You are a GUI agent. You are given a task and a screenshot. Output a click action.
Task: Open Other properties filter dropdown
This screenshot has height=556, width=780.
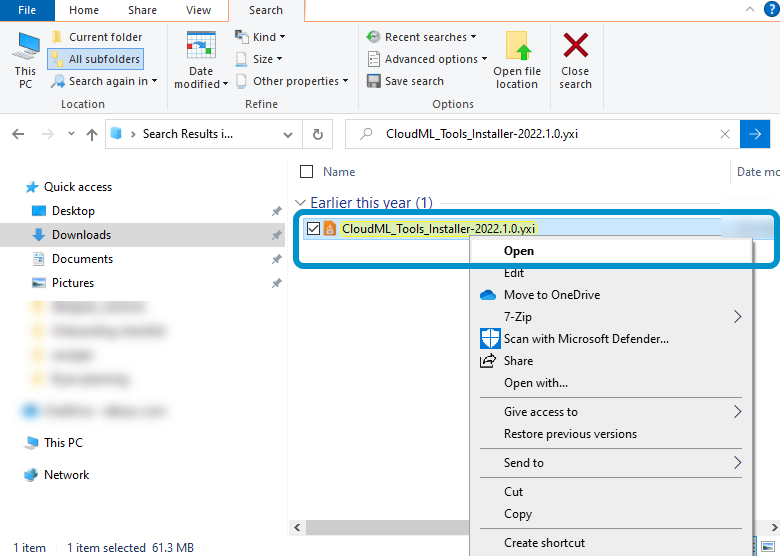click(x=292, y=81)
